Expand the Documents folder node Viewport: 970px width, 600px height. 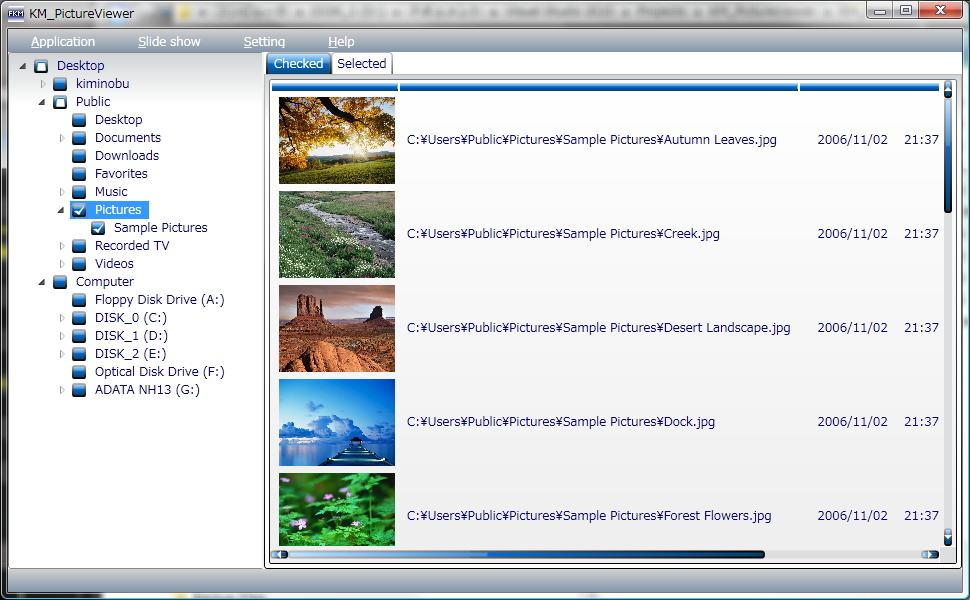[62, 138]
